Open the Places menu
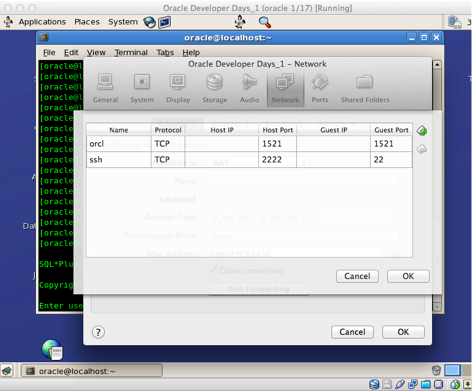Screen dimensions: 472x391 point(87,22)
